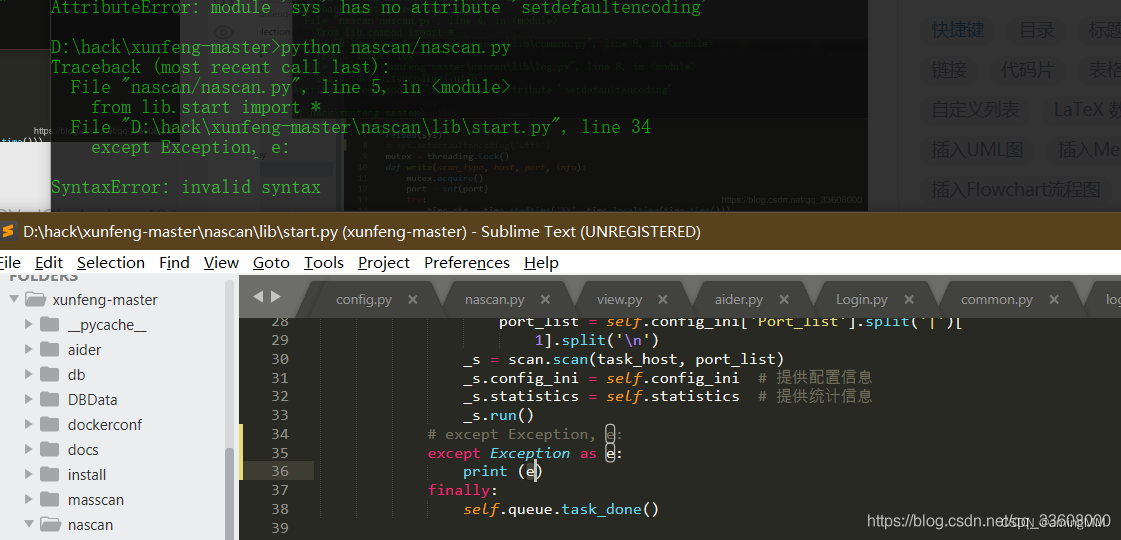Click the 'finally:' code line

coord(462,490)
